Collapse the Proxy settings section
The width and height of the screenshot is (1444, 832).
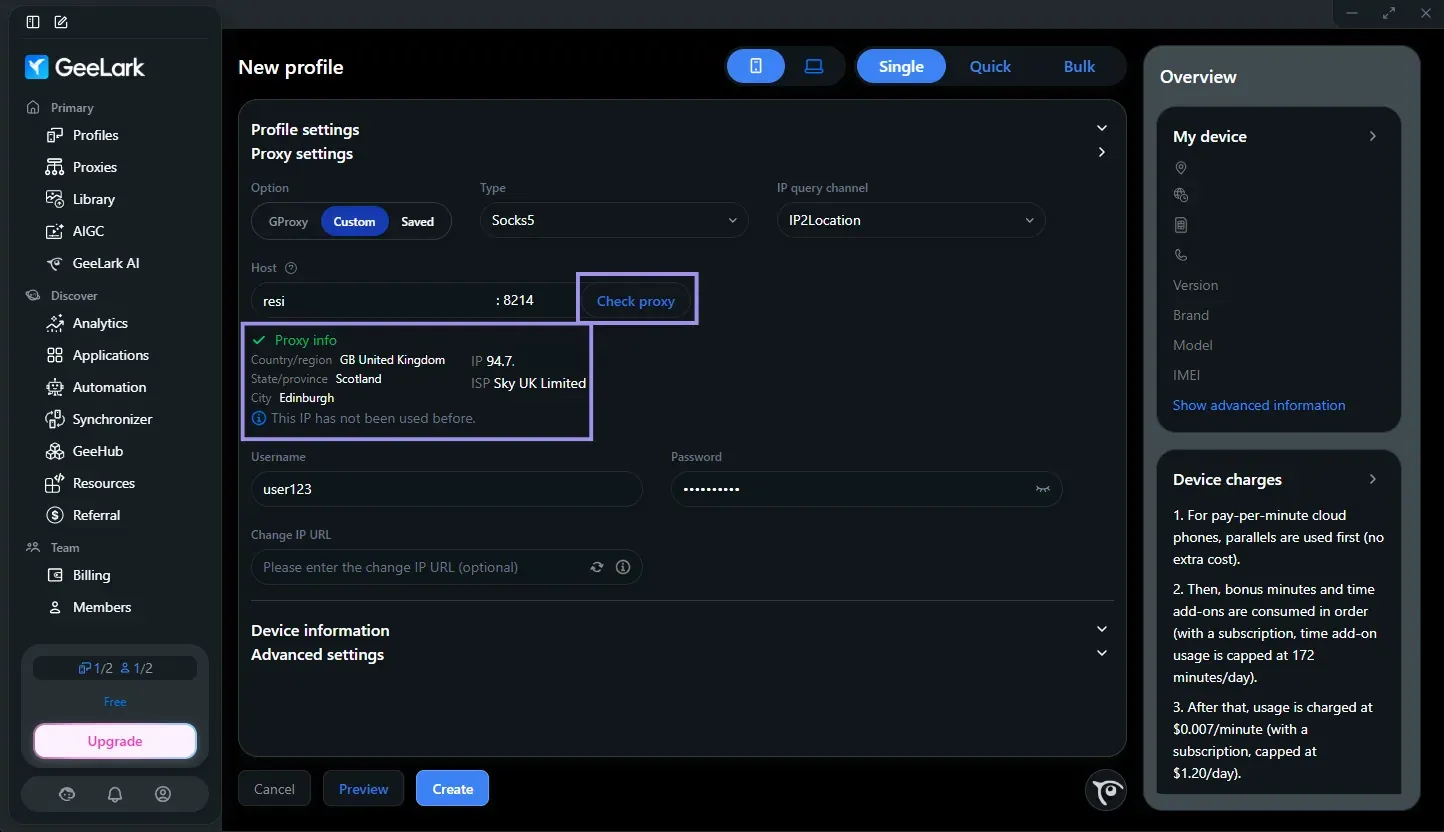click(x=1102, y=152)
